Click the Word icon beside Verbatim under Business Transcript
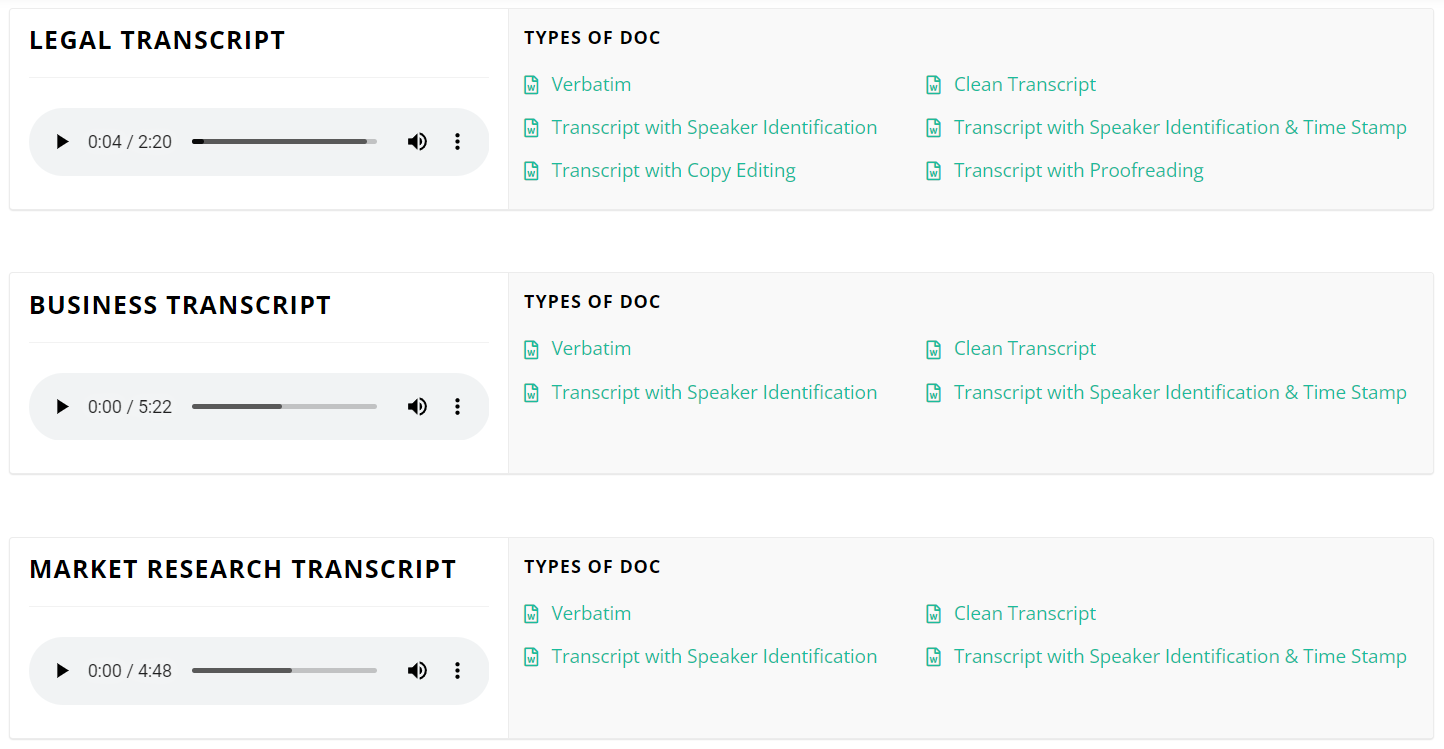Viewport: 1444px width, 749px height. pos(531,348)
